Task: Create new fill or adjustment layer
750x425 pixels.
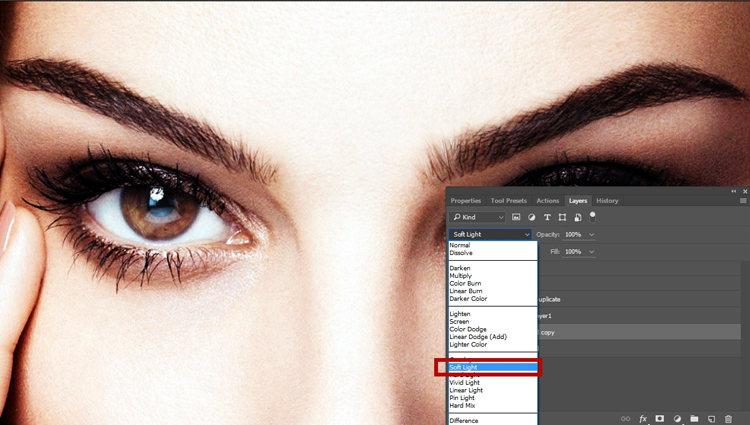Action: pos(677,419)
